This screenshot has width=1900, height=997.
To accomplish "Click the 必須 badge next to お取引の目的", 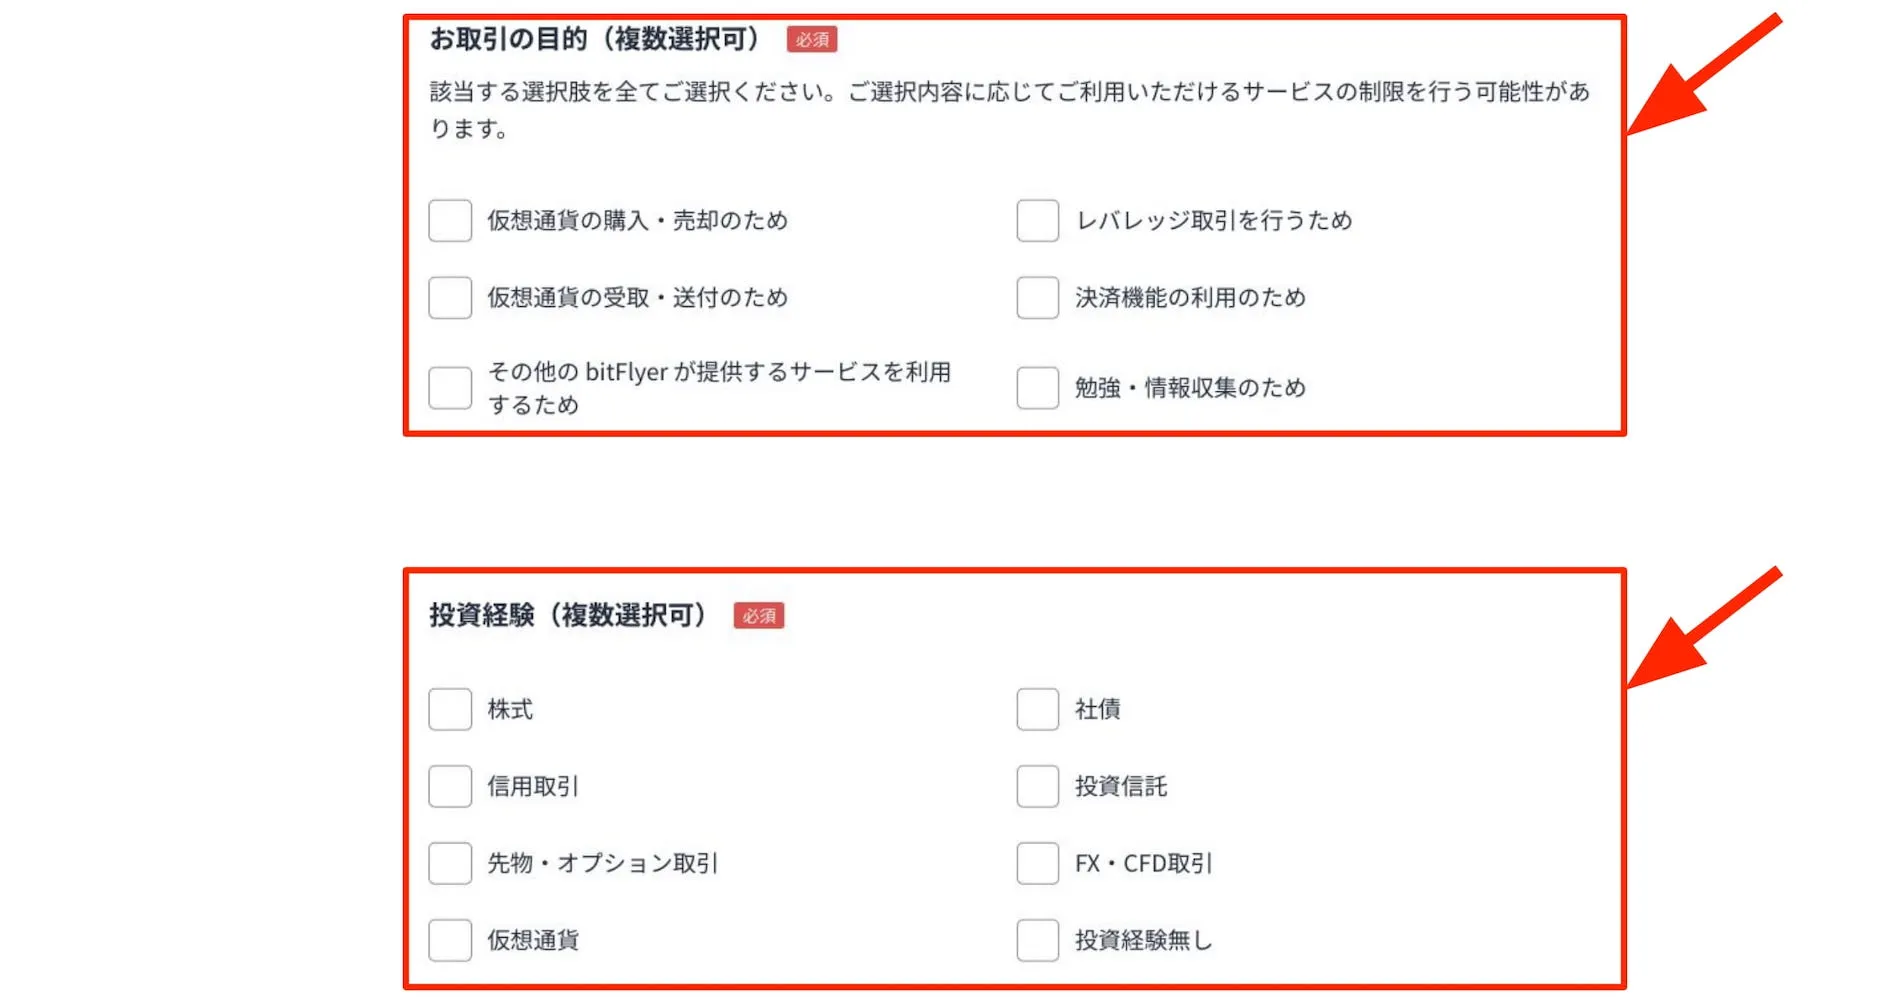I will tap(811, 39).
